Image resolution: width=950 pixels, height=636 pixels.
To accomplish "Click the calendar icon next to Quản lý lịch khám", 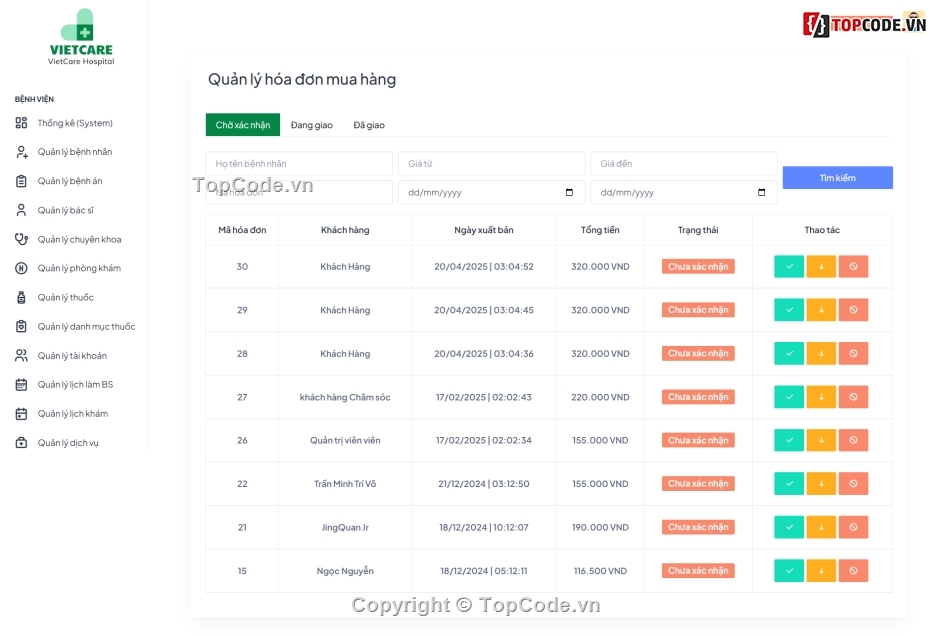I will pos(22,413).
